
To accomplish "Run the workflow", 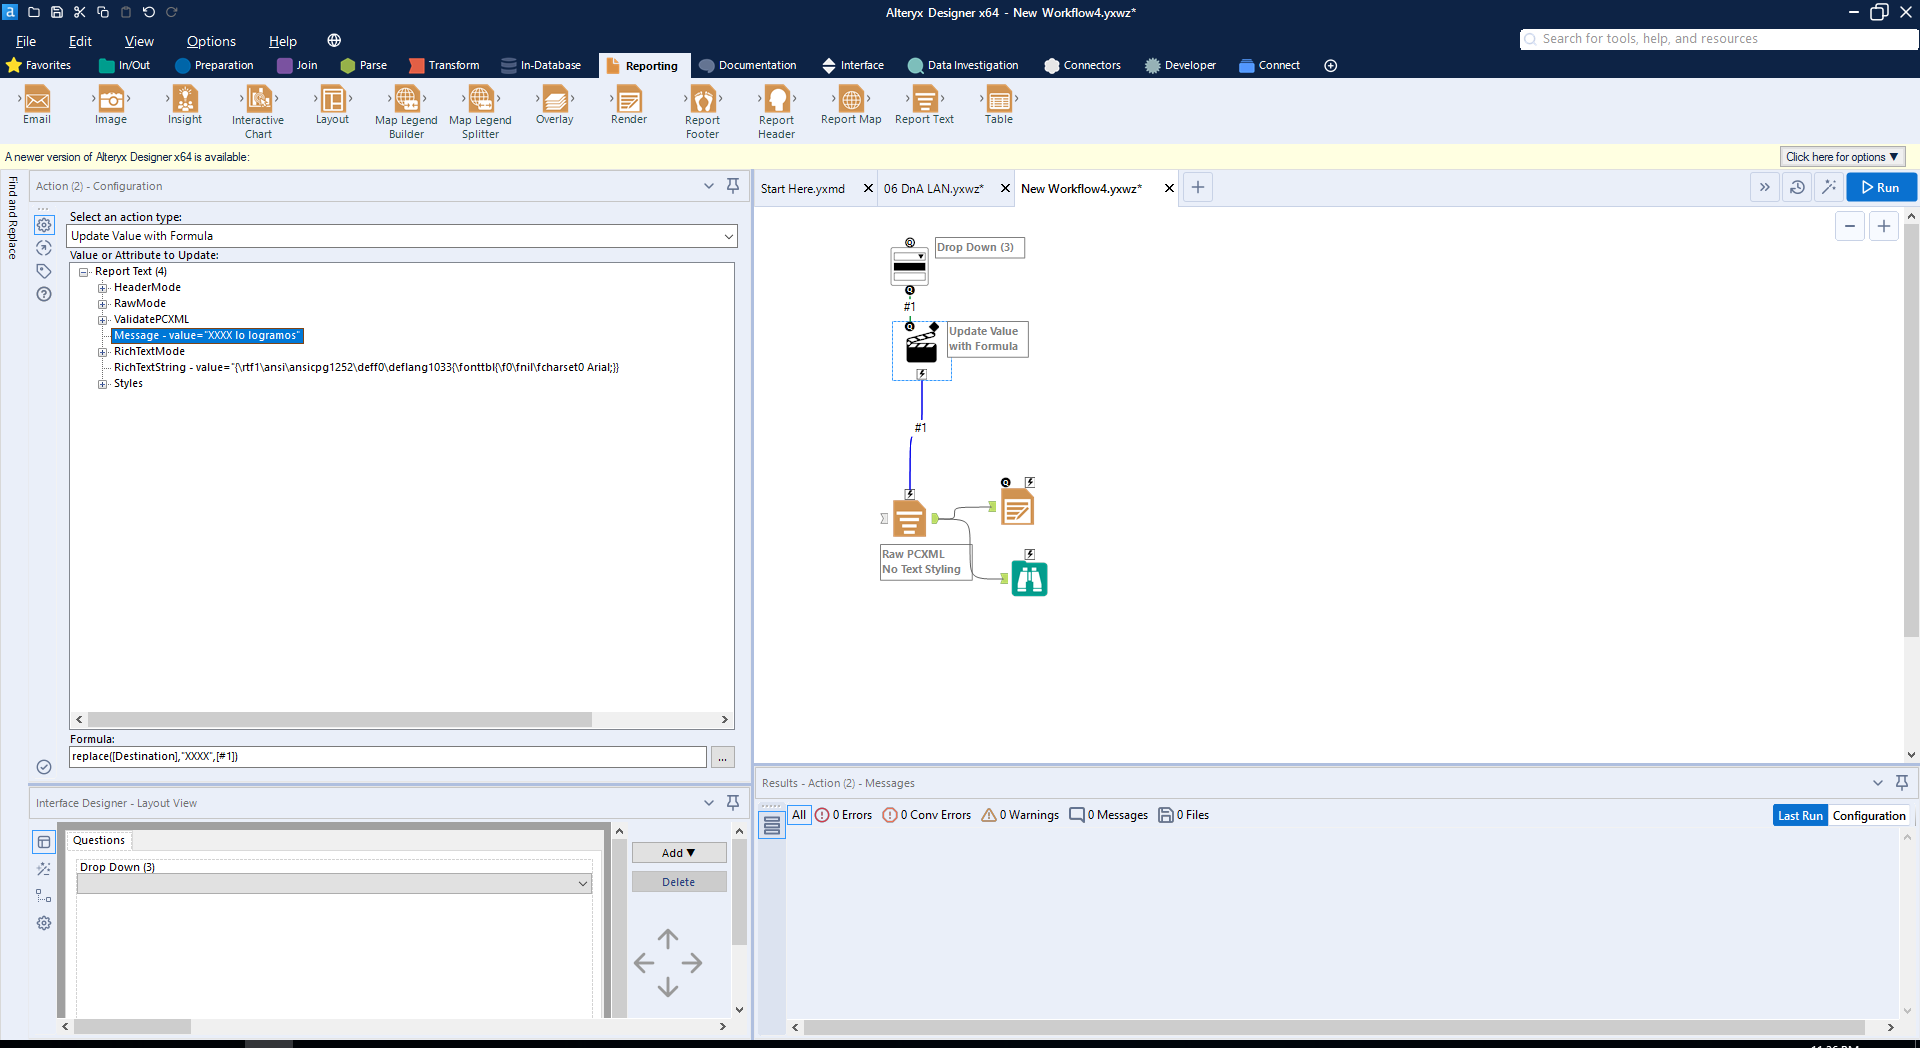I will [1880, 187].
